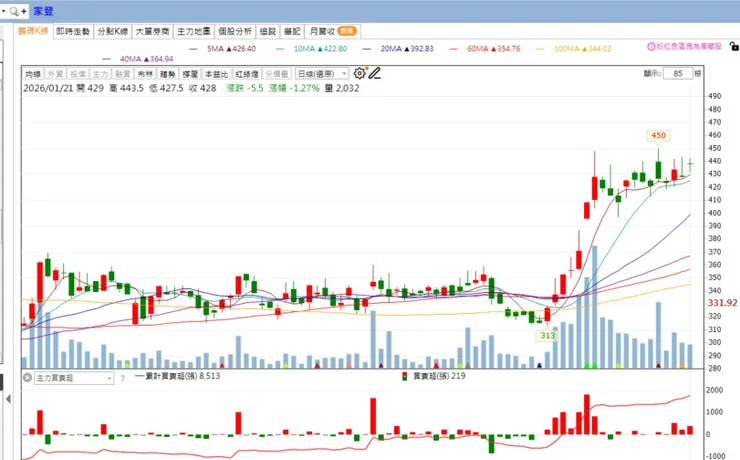
Task: Toggle the 外資 overlay button
Action: point(55,74)
